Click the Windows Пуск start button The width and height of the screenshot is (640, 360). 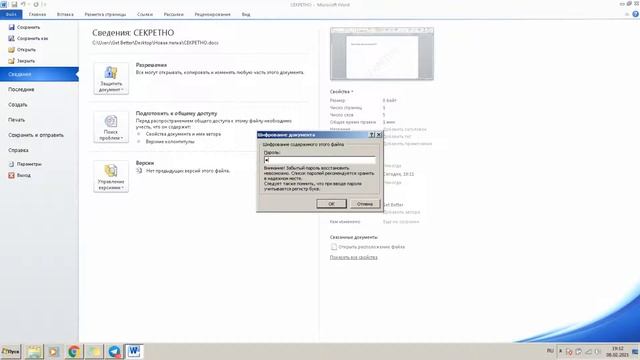pyautogui.click(x=11, y=351)
